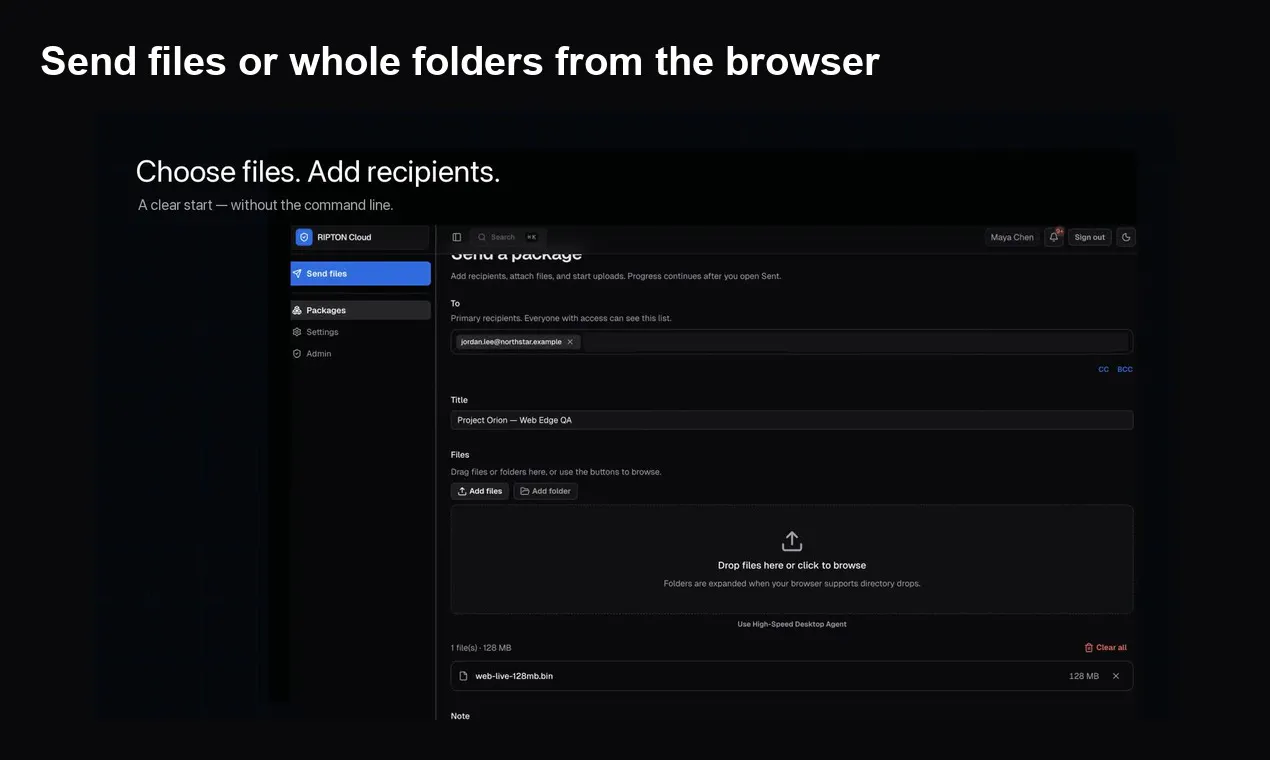Switch theme with the moon icon

tap(1126, 237)
